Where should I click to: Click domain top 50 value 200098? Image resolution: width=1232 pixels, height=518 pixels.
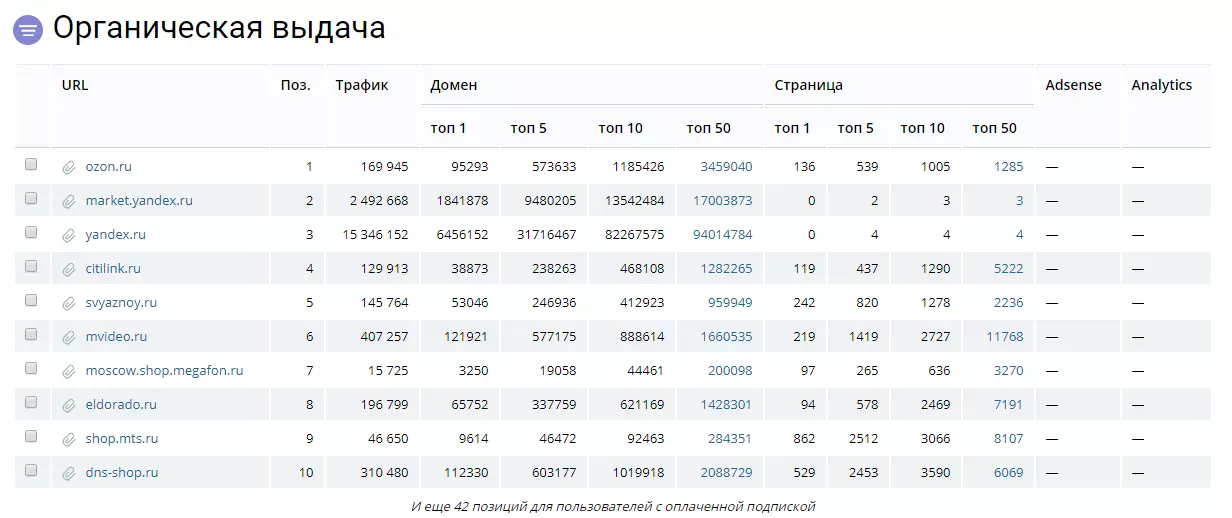pos(730,371)
